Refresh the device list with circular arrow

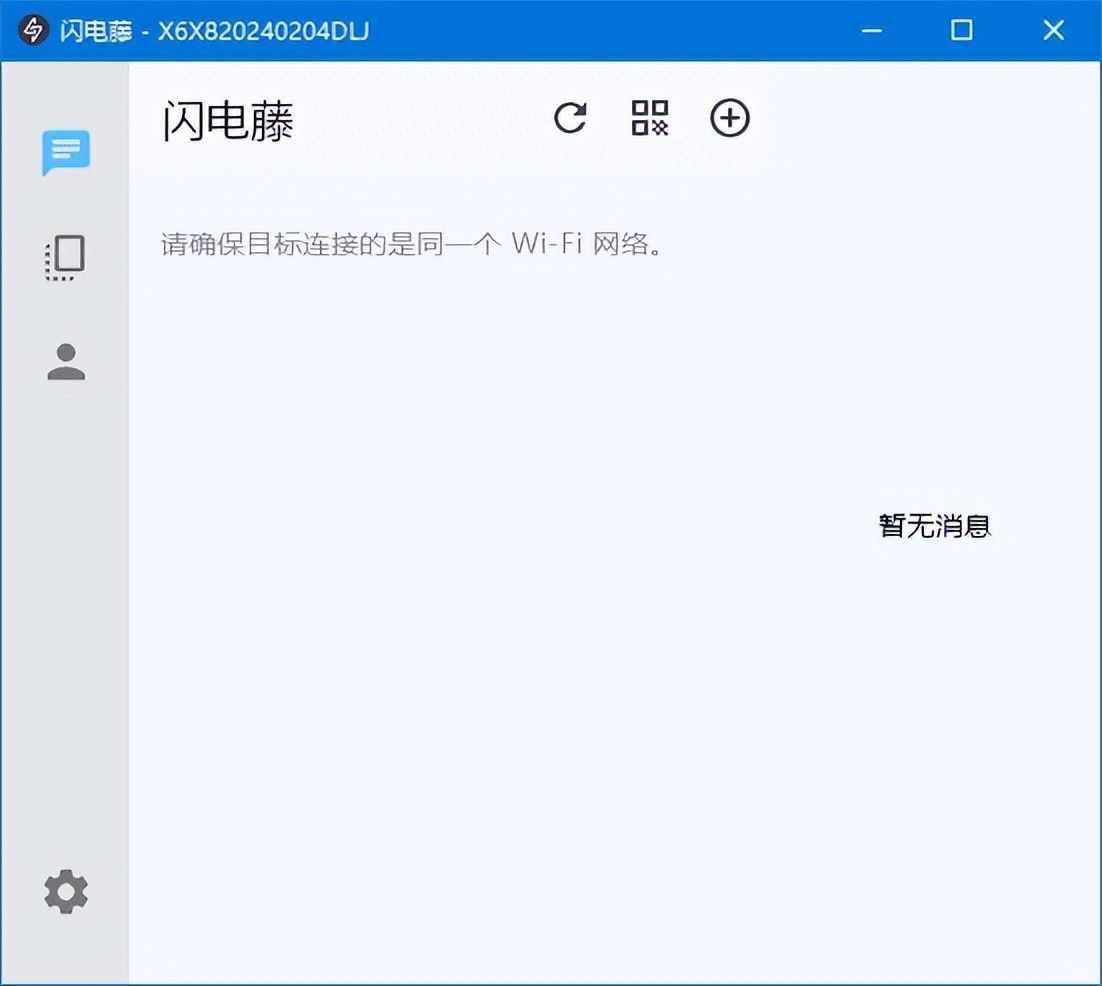(x=570, y=118)
